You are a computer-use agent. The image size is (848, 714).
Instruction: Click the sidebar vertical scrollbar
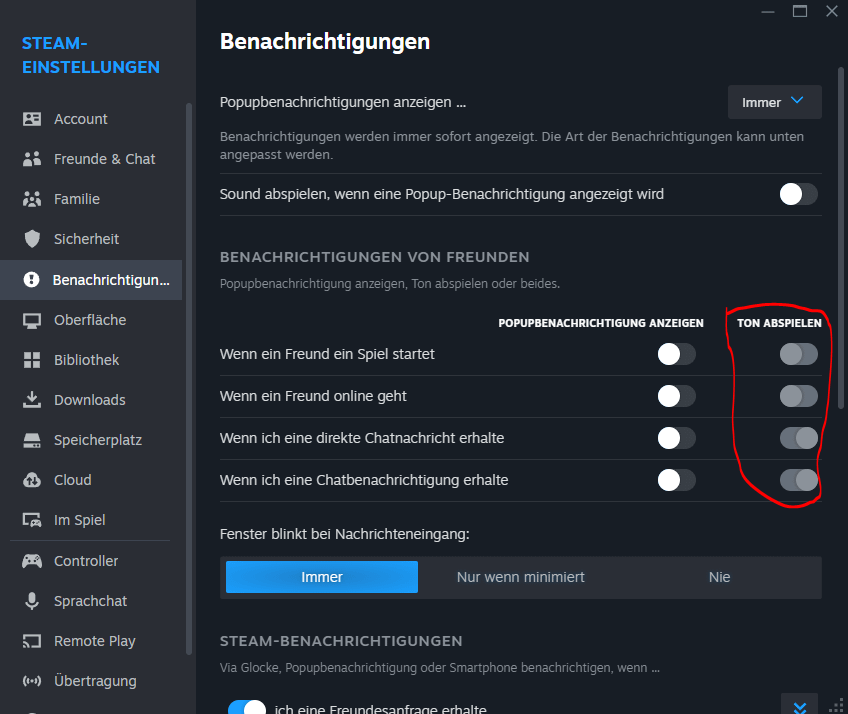[189, 380]
